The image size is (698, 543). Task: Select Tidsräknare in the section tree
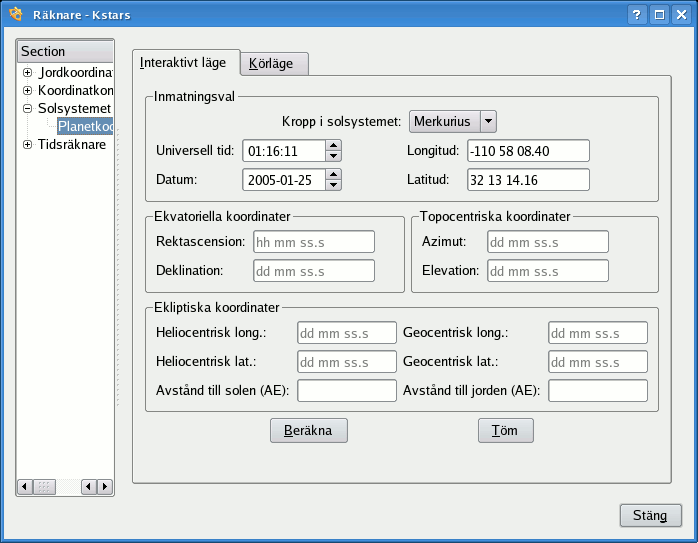(72, 144)
